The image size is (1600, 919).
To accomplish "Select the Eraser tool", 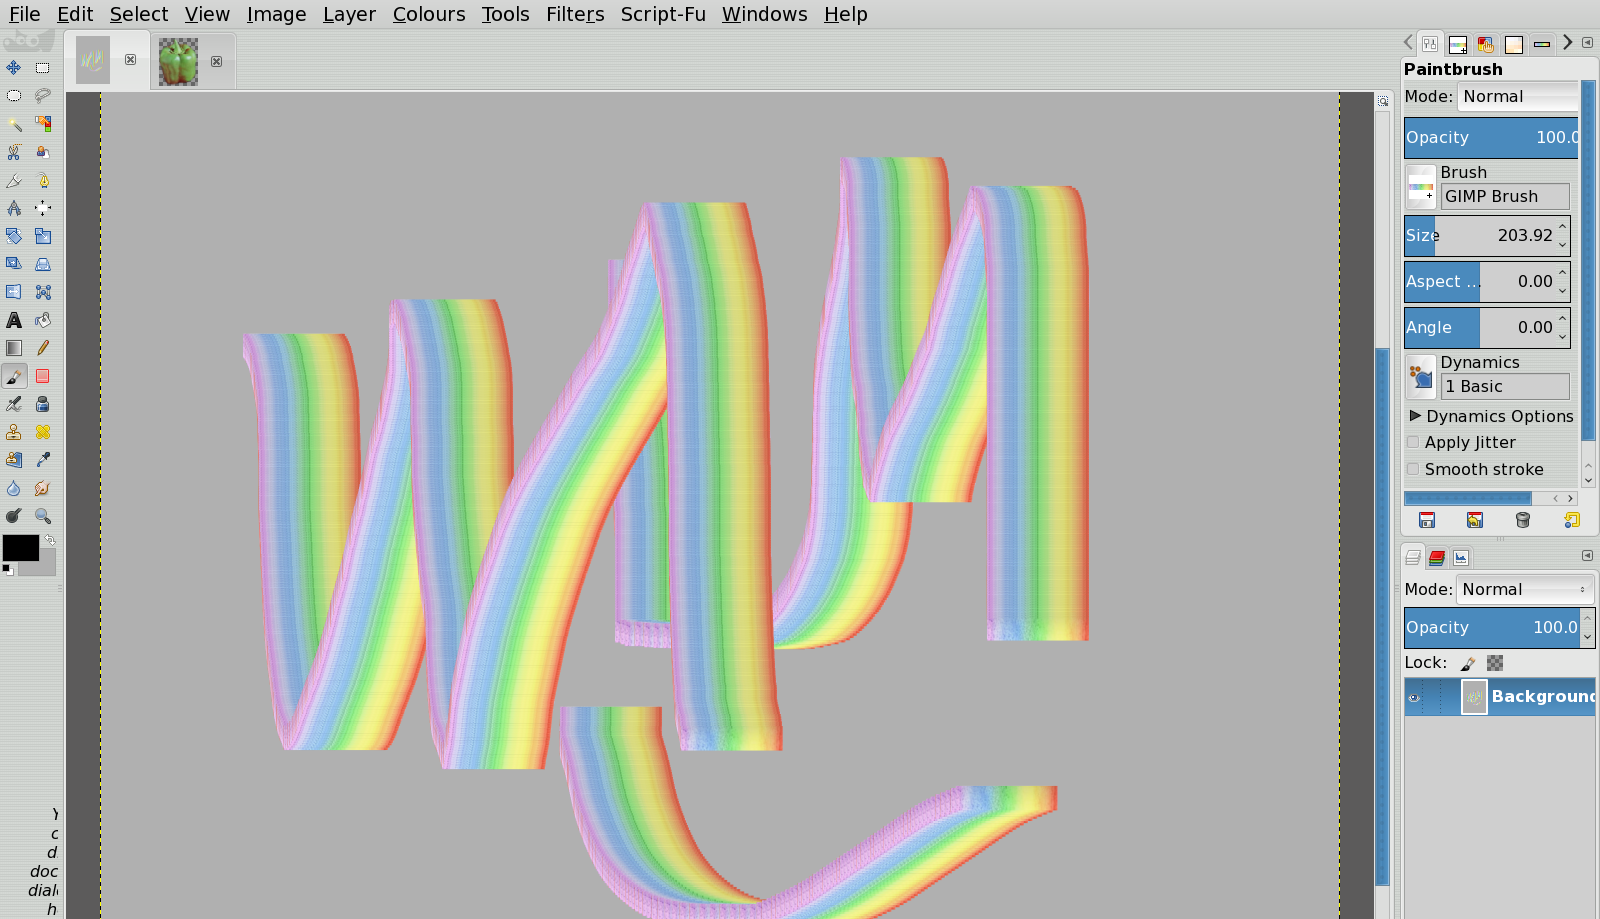I will [42, 376].
